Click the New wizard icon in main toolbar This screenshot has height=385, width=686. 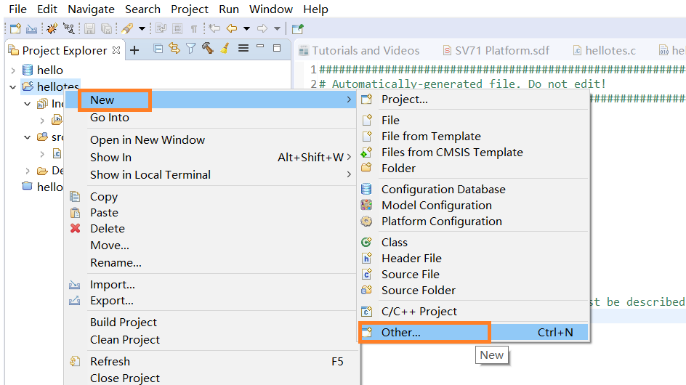(15, 29)
